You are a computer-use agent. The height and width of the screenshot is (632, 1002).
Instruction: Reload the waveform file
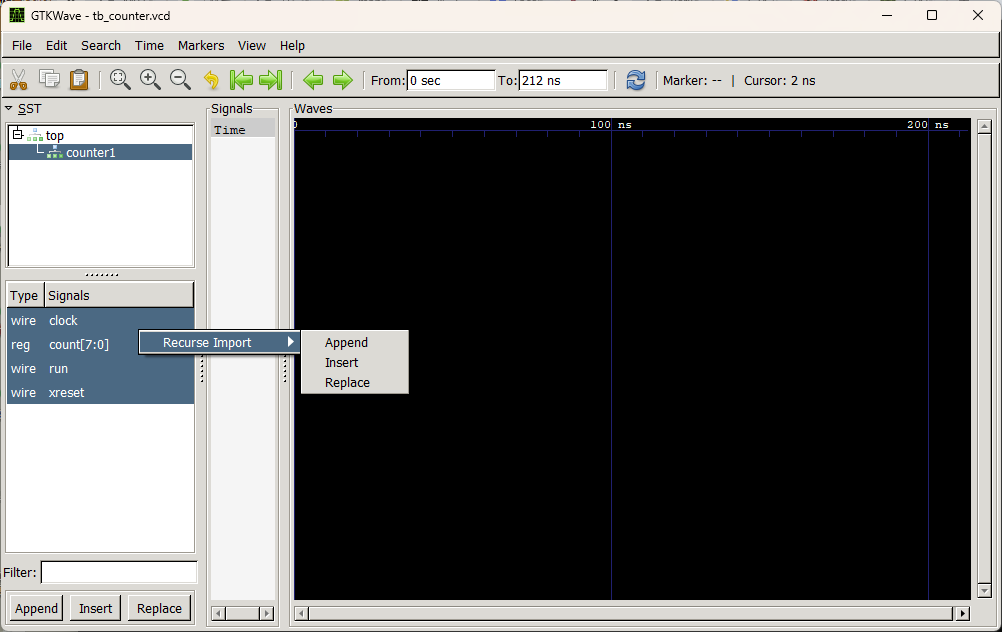(636, 80)
